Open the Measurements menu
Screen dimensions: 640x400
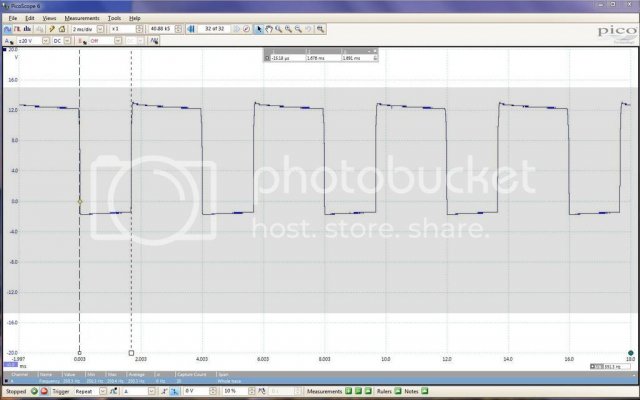point(82,18)
